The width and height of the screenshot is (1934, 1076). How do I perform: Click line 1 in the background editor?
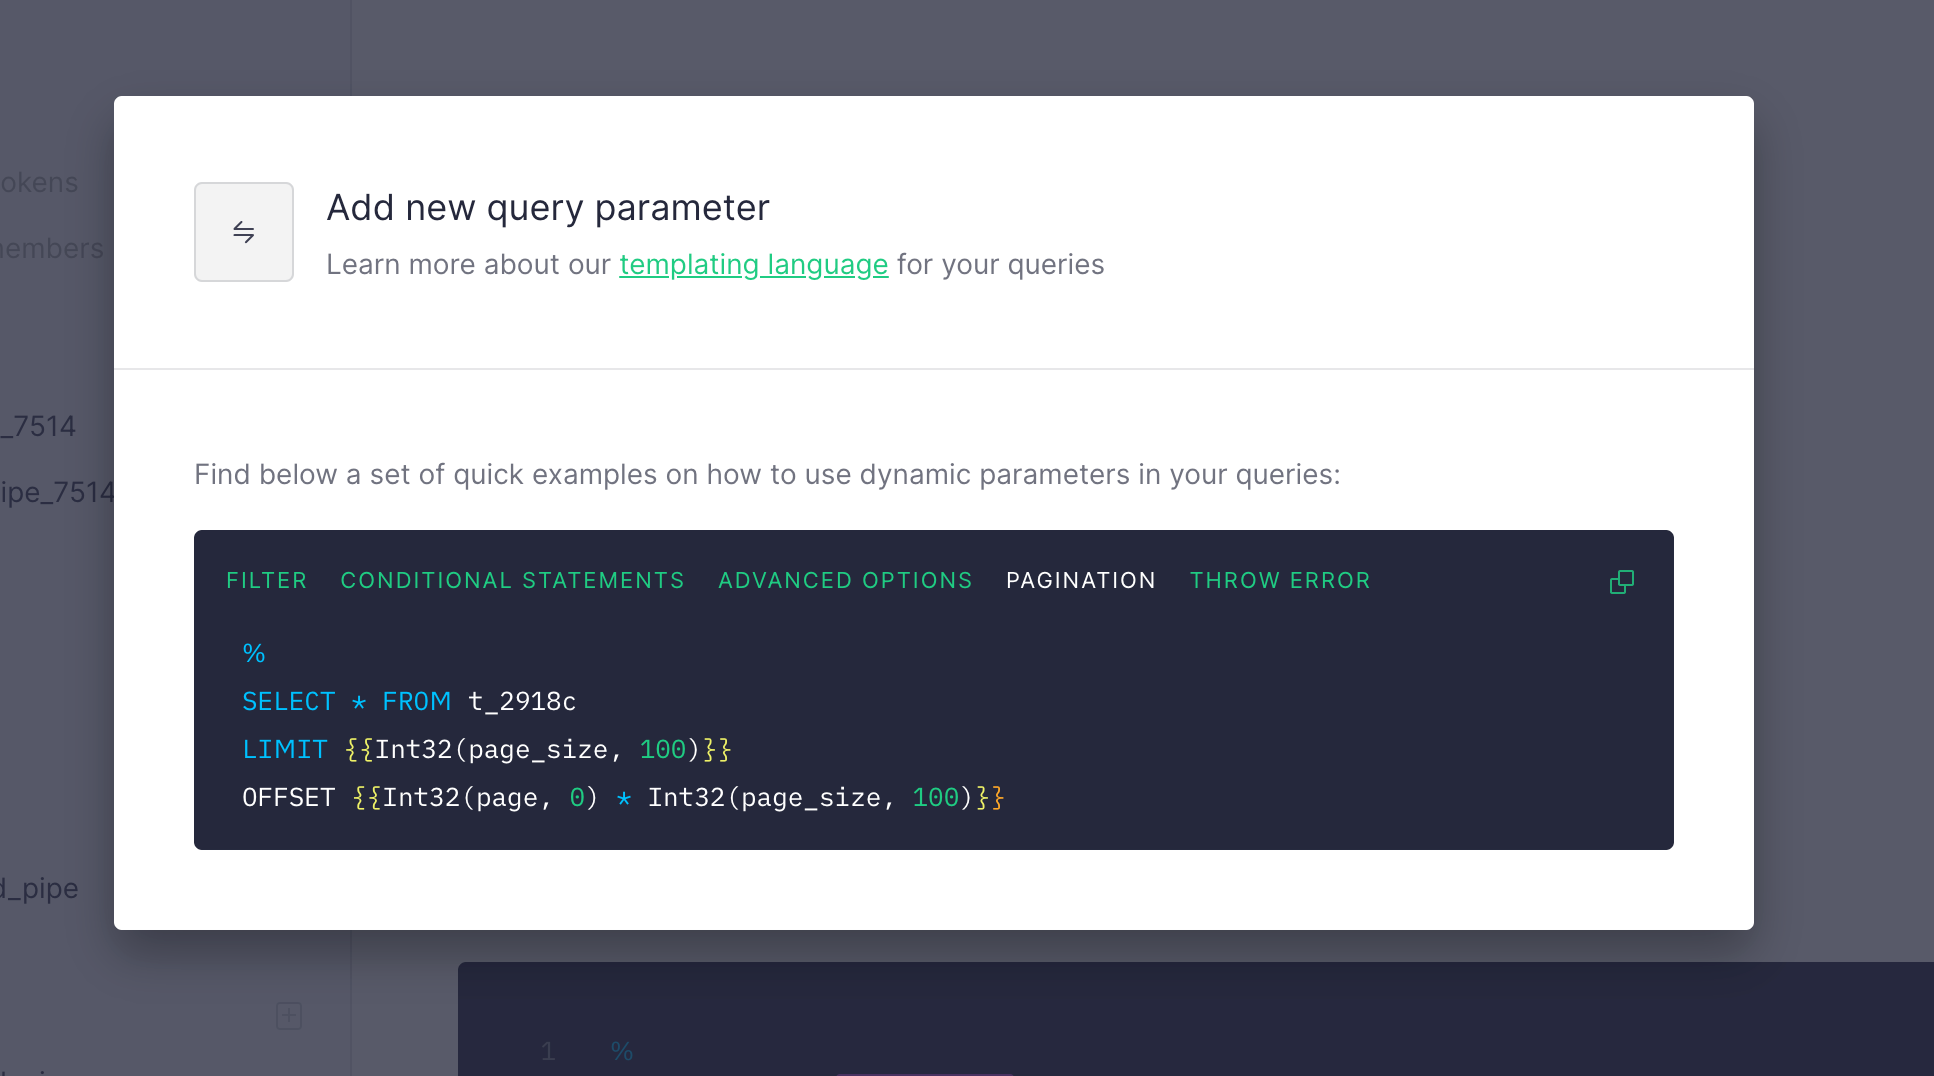pos(622,1051)
